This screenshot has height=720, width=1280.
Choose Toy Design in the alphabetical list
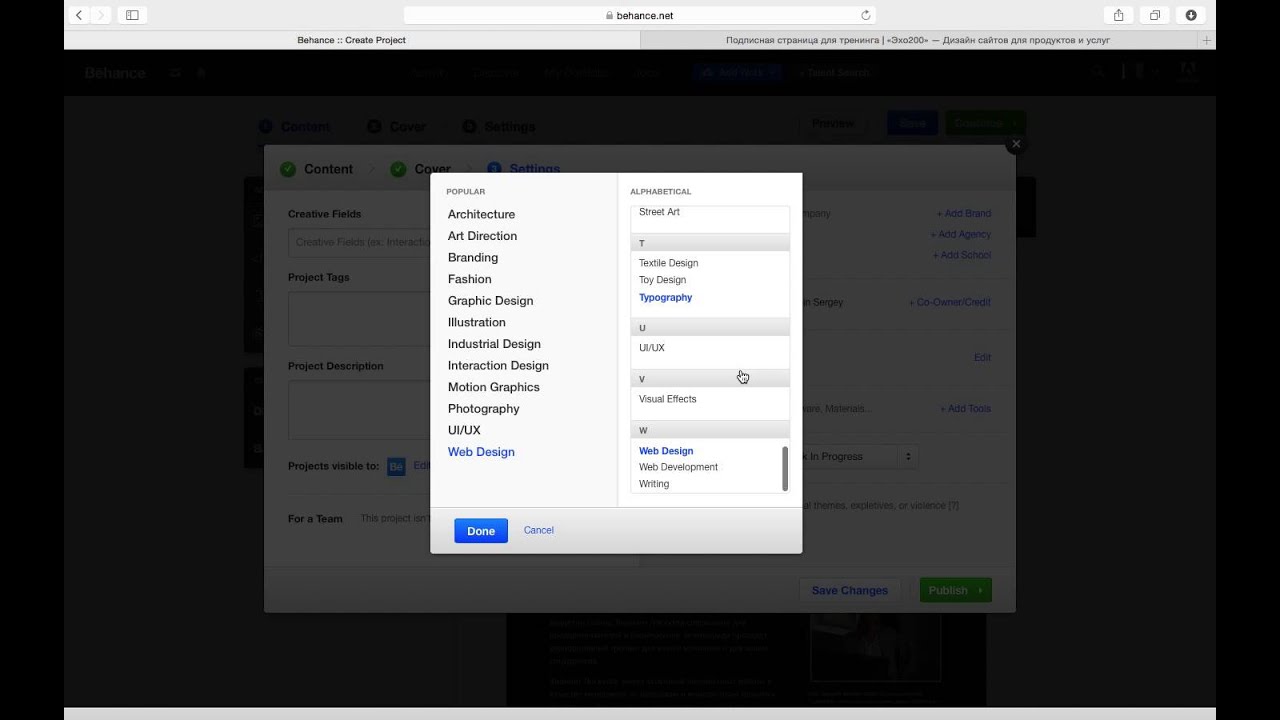662,280
